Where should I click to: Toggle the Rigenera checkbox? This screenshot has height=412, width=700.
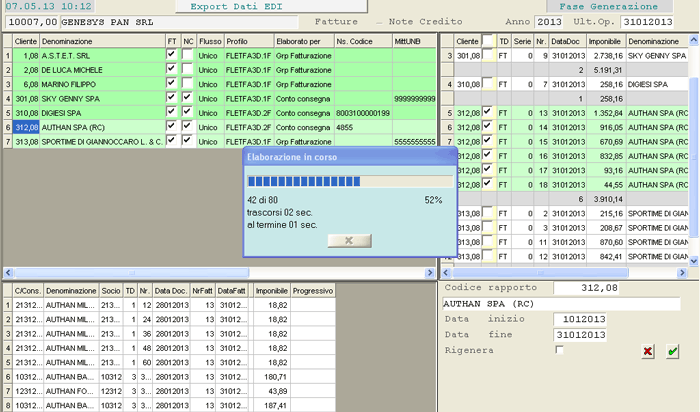tap(559, 350)
